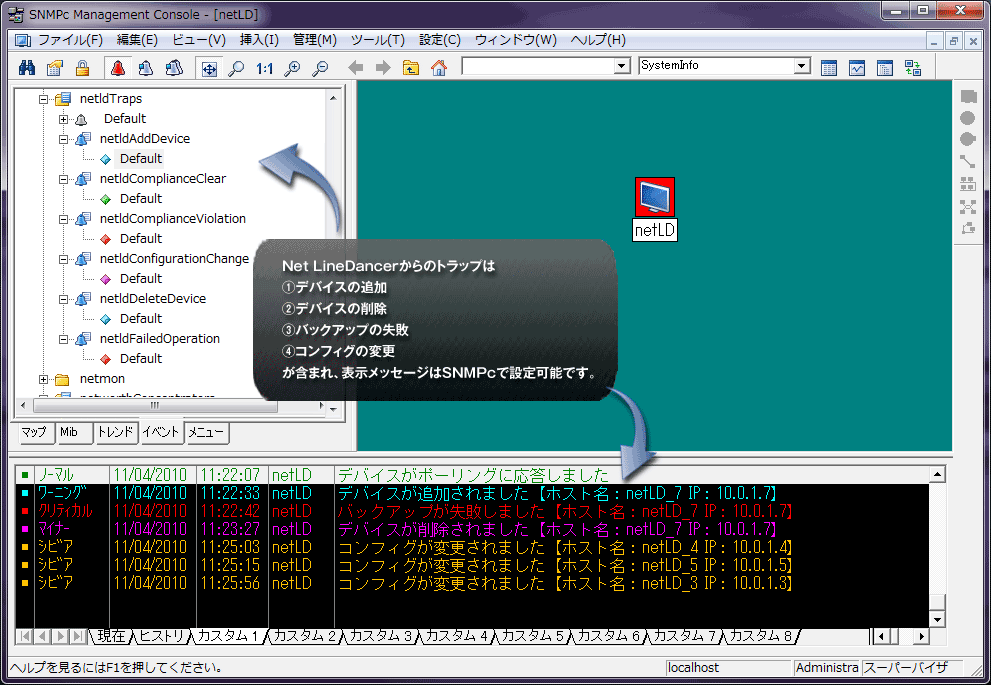The width and height of the screenshot is (991, 685).
Task: Select the デバイスが削除されました event row
Action: [472, 529]
